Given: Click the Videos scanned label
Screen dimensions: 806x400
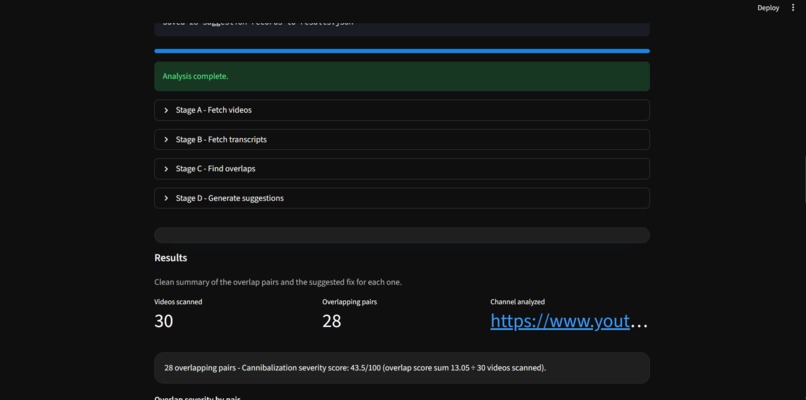Looking at the screenshot, I should click(178, 302).
